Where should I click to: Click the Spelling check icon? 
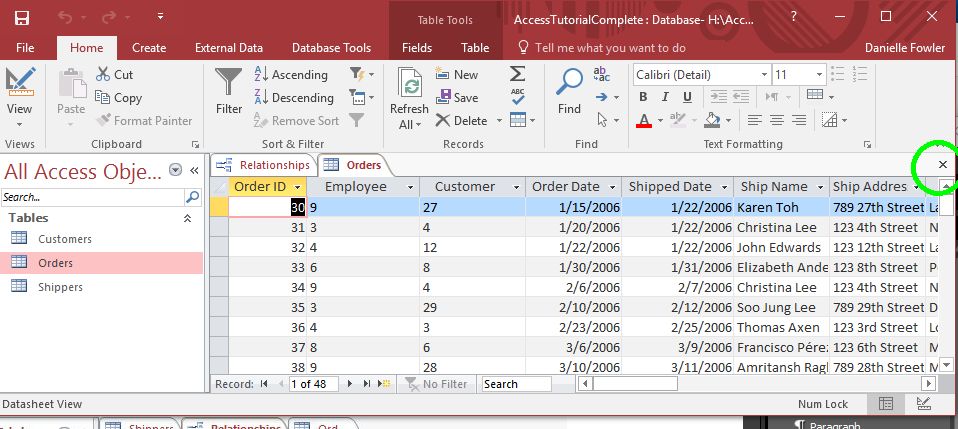click(517, 97)
